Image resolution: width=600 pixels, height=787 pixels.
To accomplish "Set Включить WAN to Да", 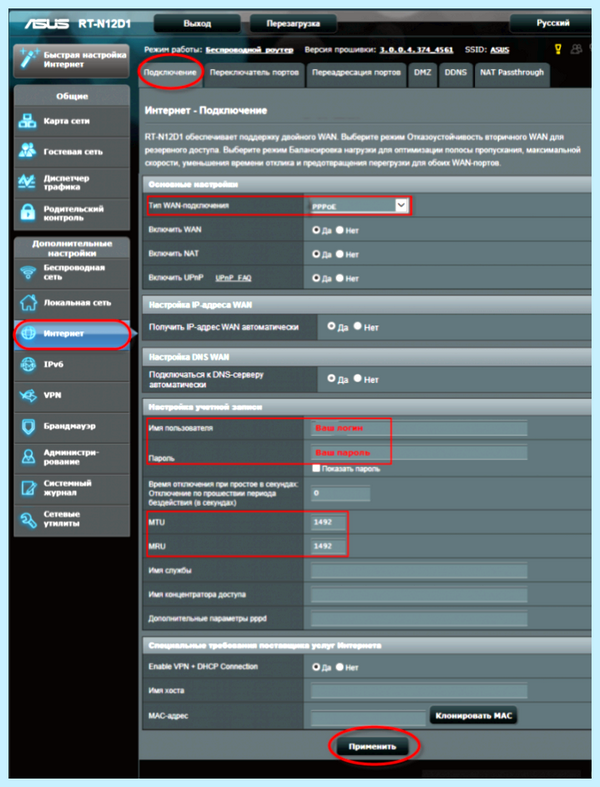I will [316, 230].
